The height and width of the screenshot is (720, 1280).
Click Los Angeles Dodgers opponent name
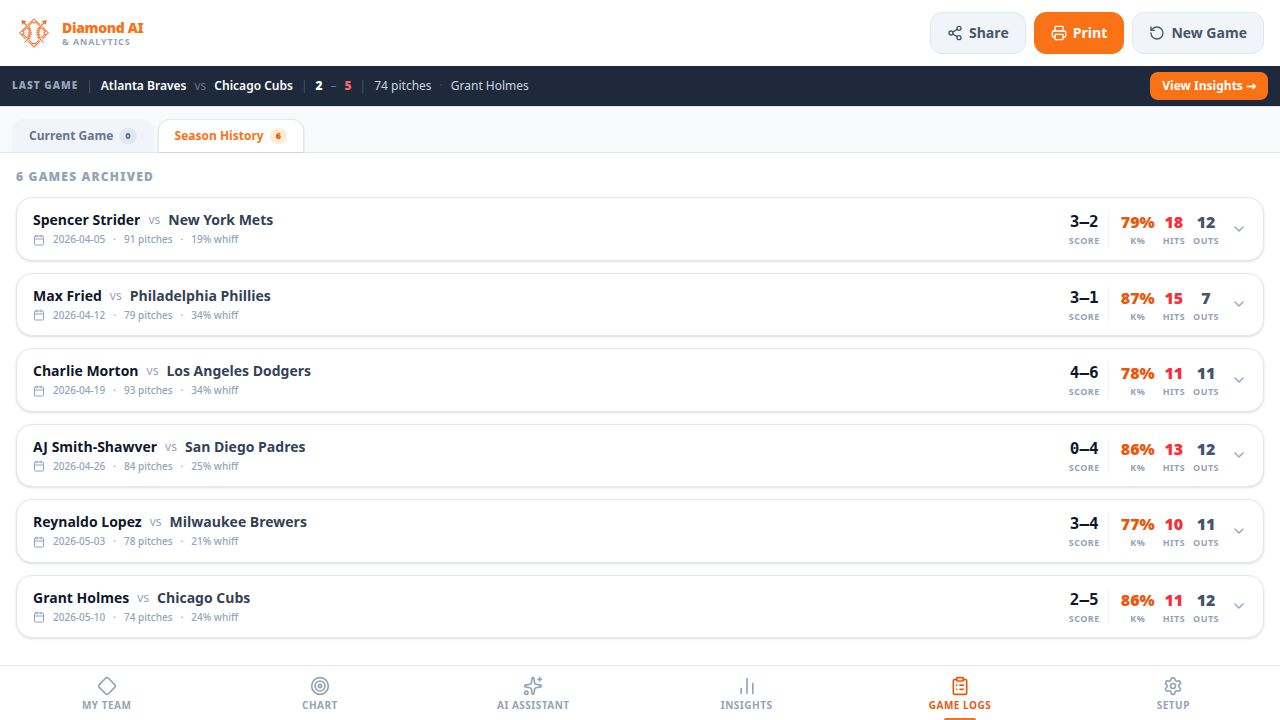pos(239,371)
